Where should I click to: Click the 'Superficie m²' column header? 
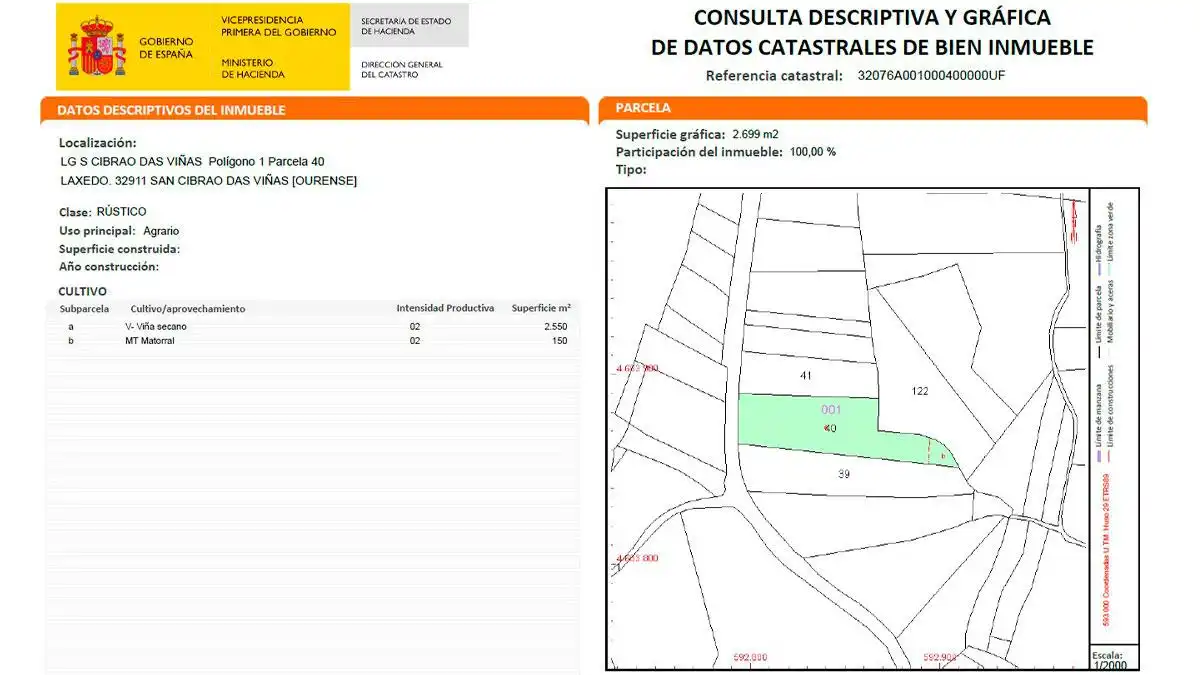[x=541, y=308]
